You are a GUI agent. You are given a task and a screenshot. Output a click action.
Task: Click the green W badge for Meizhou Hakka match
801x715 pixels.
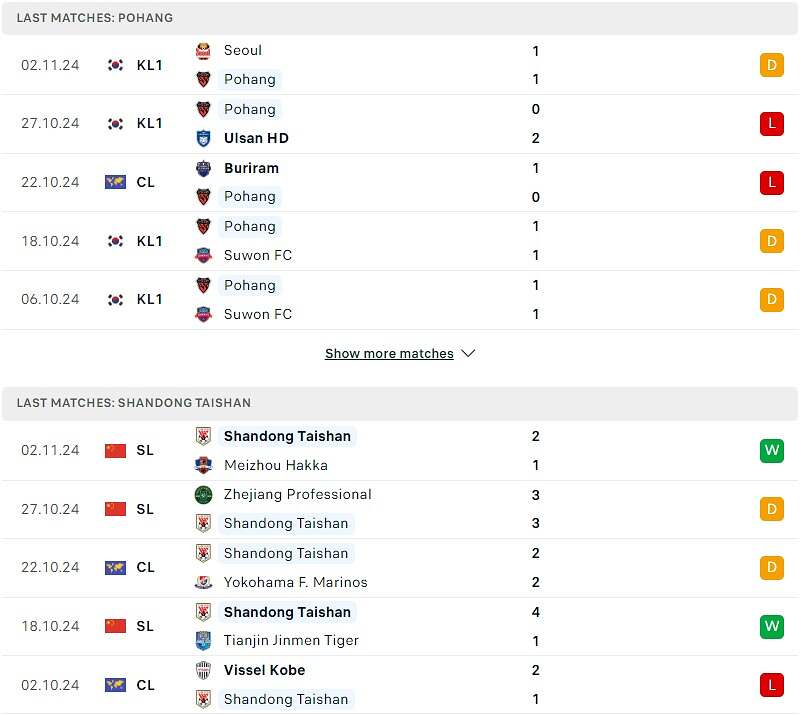(772, 450)
